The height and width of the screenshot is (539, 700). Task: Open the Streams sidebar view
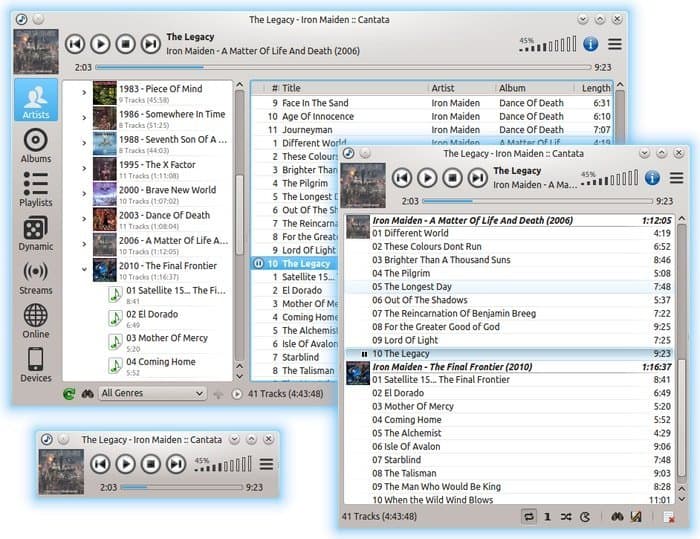36,277
